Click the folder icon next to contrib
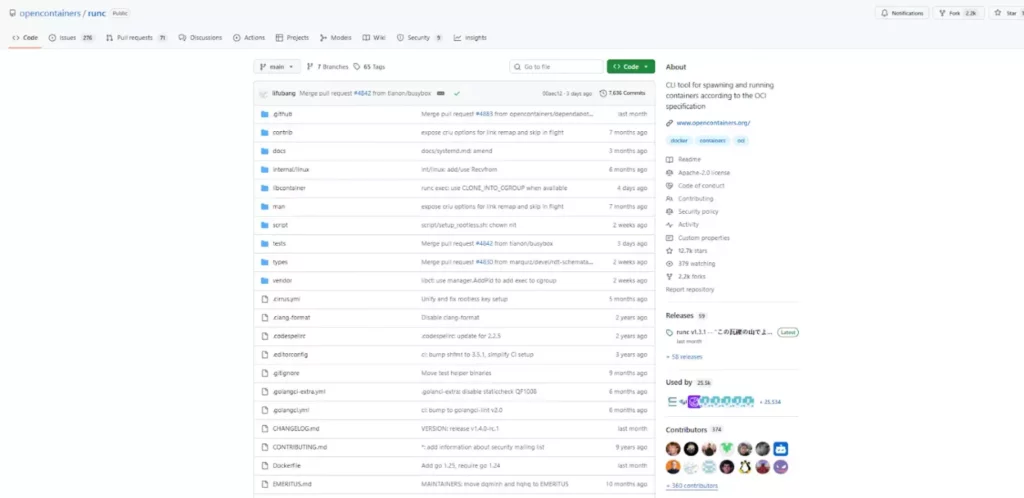 point(264,132)
